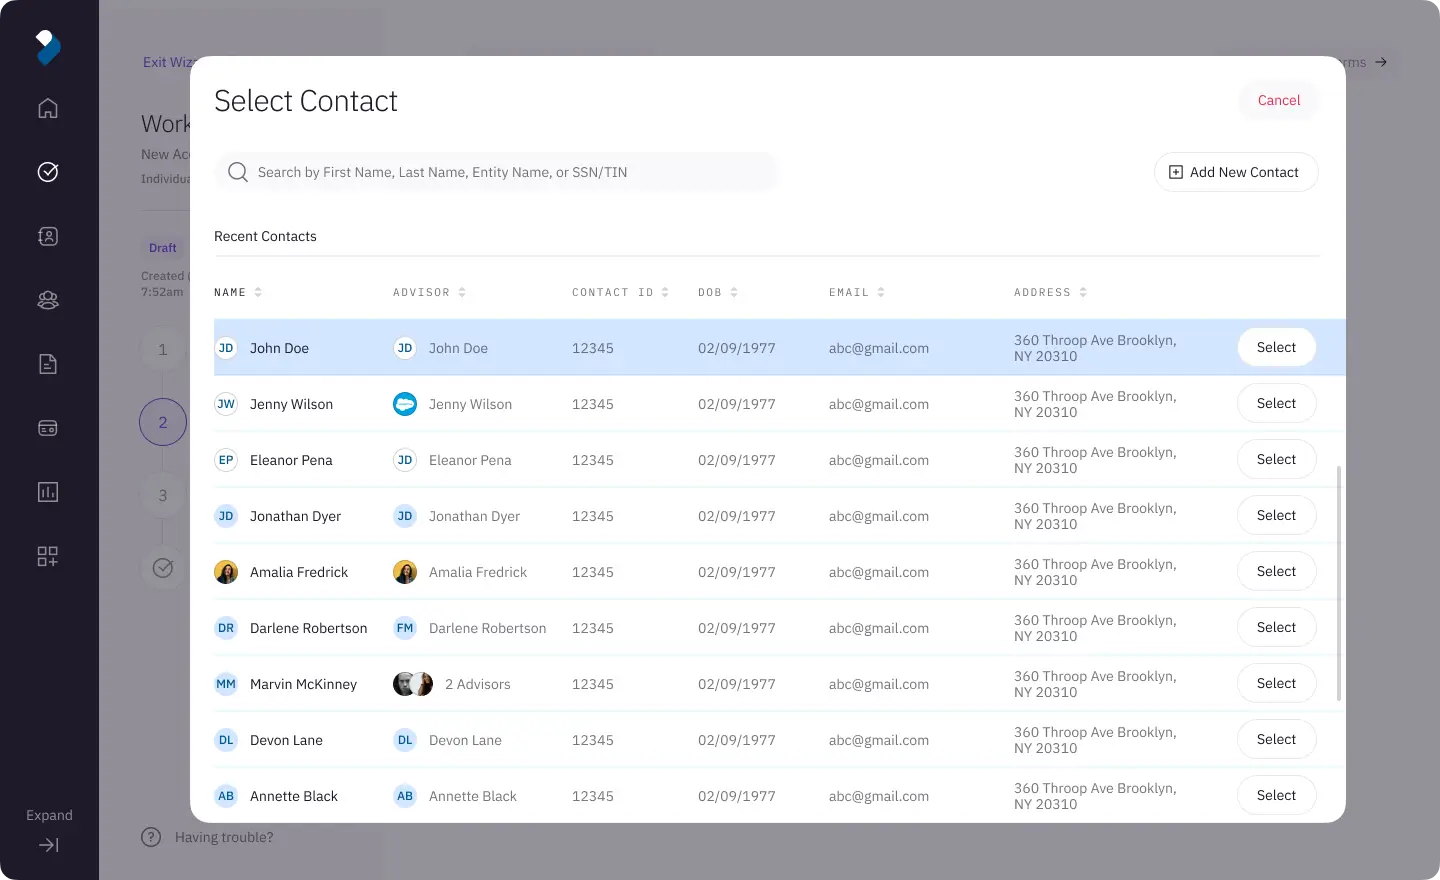Click the contact list vertical scrollbar
This screenshot has width=1440, height=880.
[x=1338, y=582]
